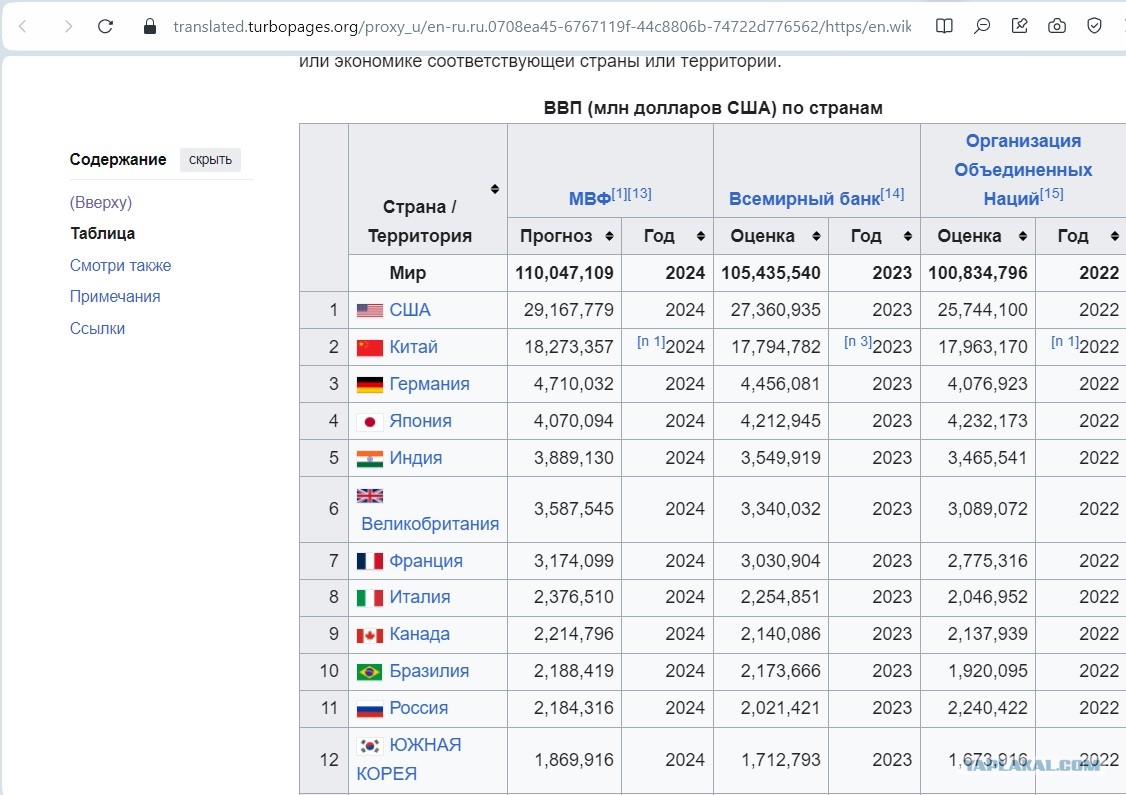
Task: Click the Italy flag icon
Action: [370, 598]
